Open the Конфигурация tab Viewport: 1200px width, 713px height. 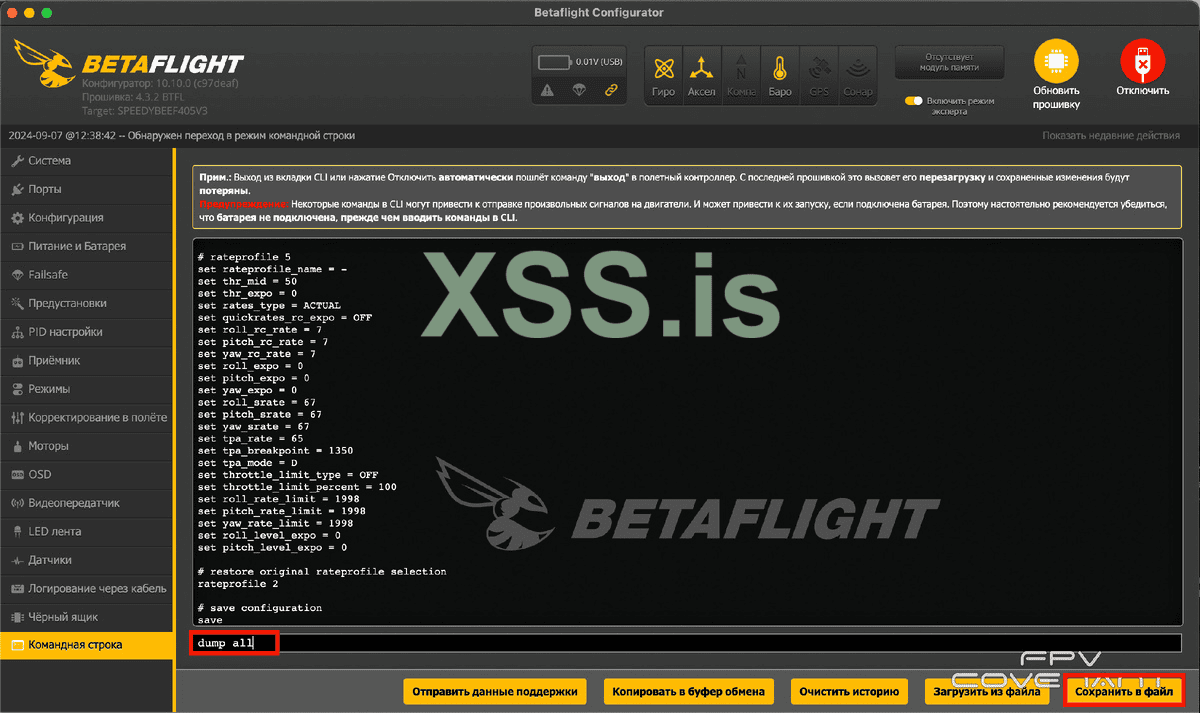87,218
